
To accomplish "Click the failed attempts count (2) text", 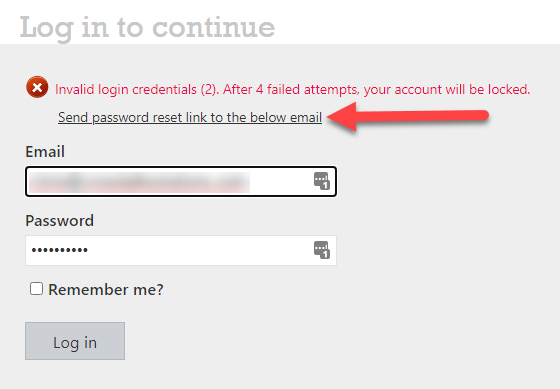I will [210, 89].
